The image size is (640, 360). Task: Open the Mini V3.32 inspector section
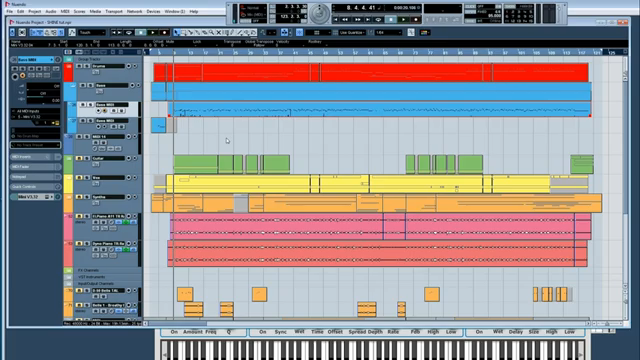pyautogui.click(x=35, y=197)
